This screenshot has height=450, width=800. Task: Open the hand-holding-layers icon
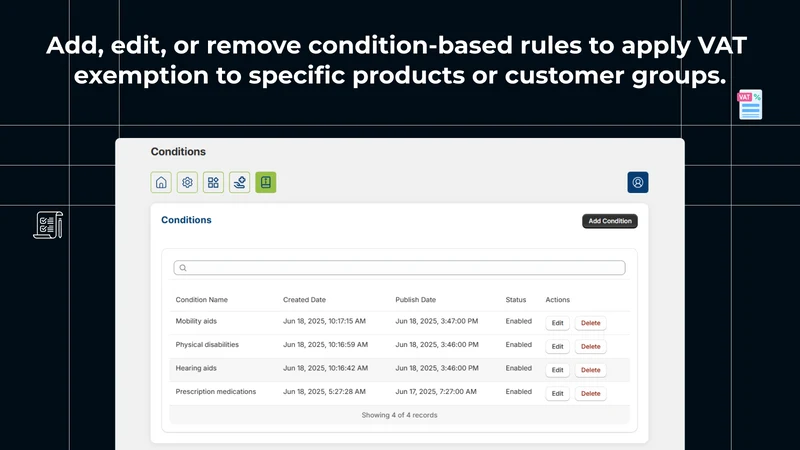tap(239, 182)
